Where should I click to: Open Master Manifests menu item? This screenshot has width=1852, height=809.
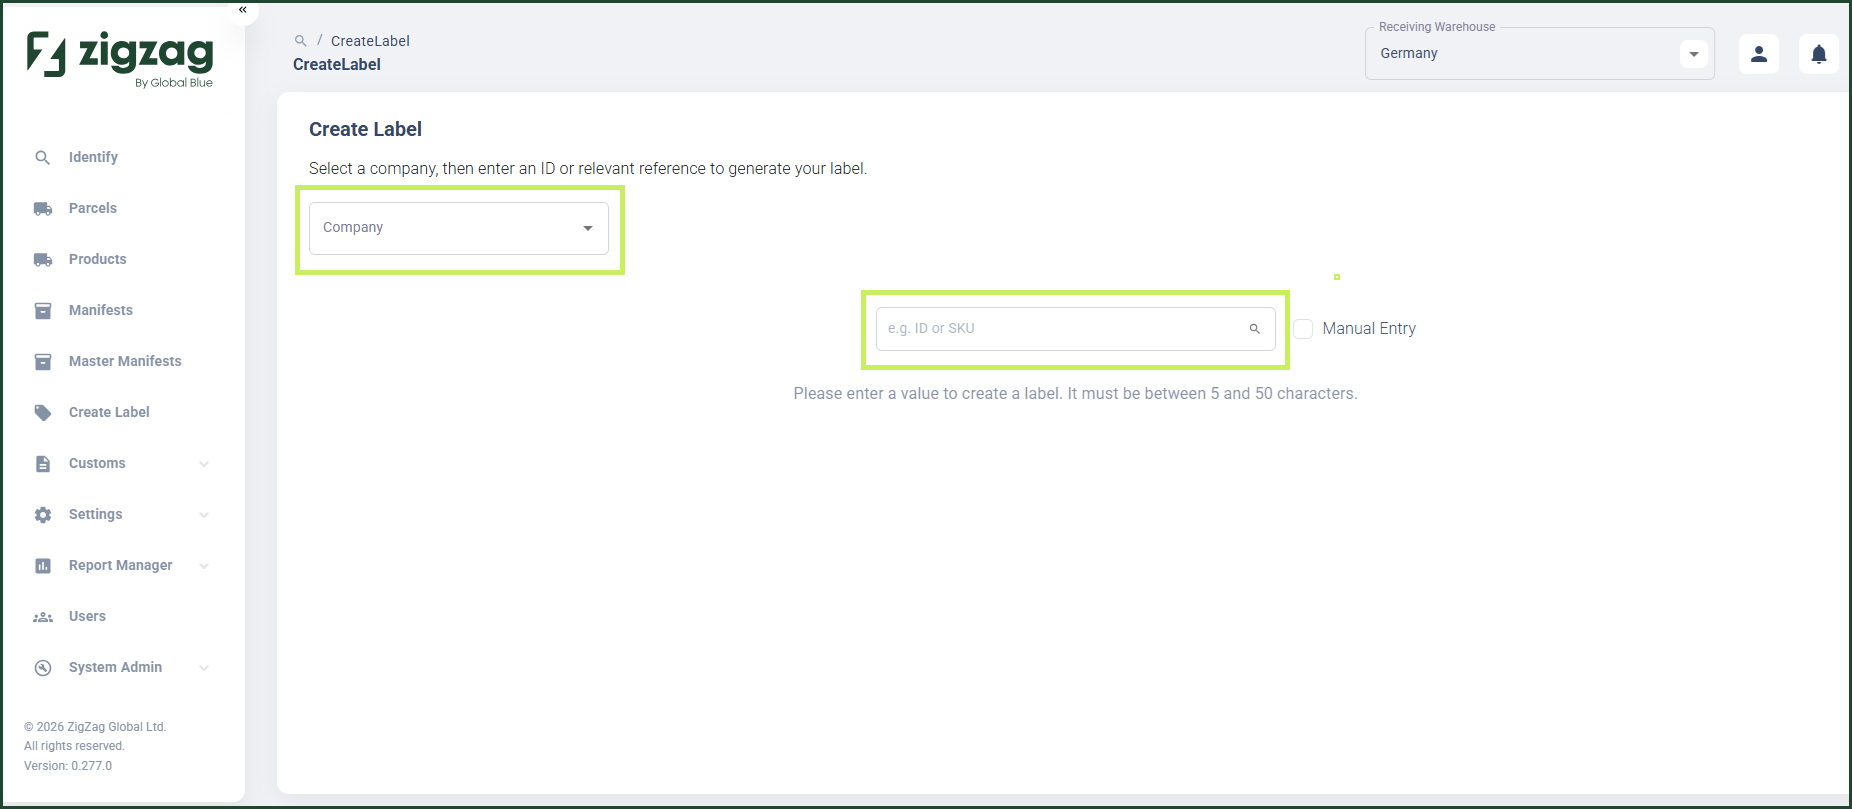[125, 361]
